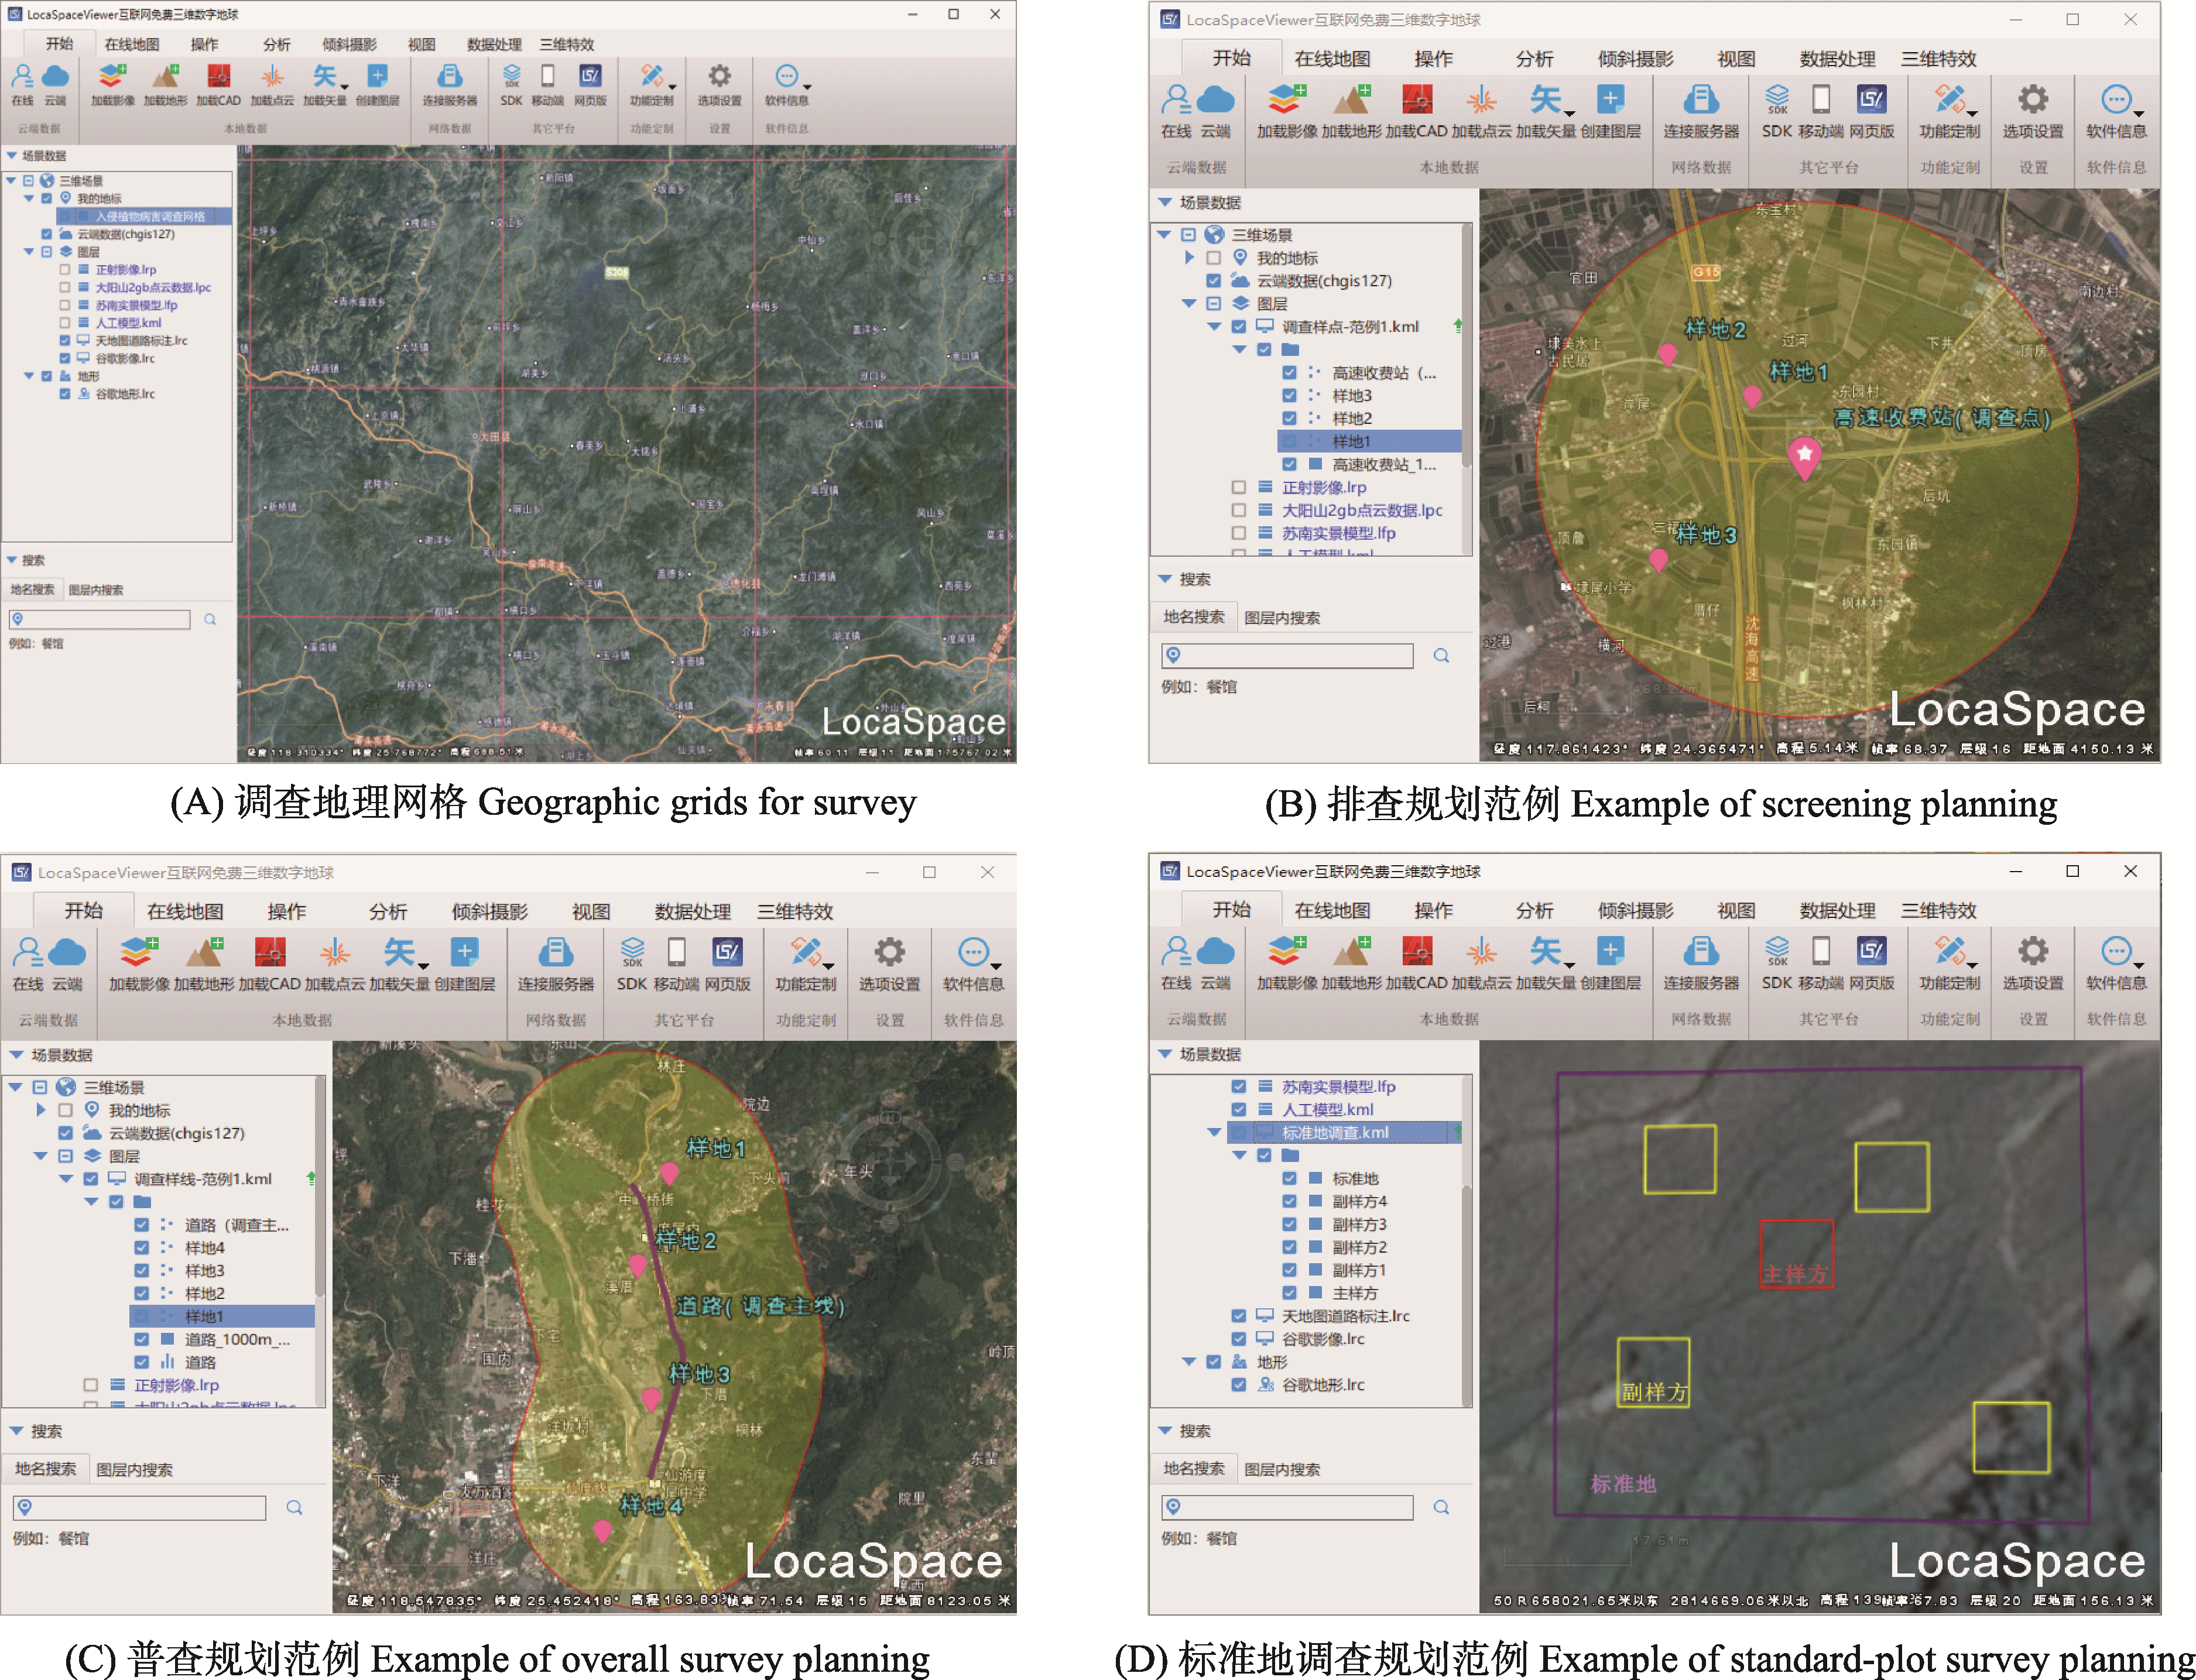Screen dimensions: 2196x1680
Task: In window B, click 连接服务器 server icon
Action: 1700,99
